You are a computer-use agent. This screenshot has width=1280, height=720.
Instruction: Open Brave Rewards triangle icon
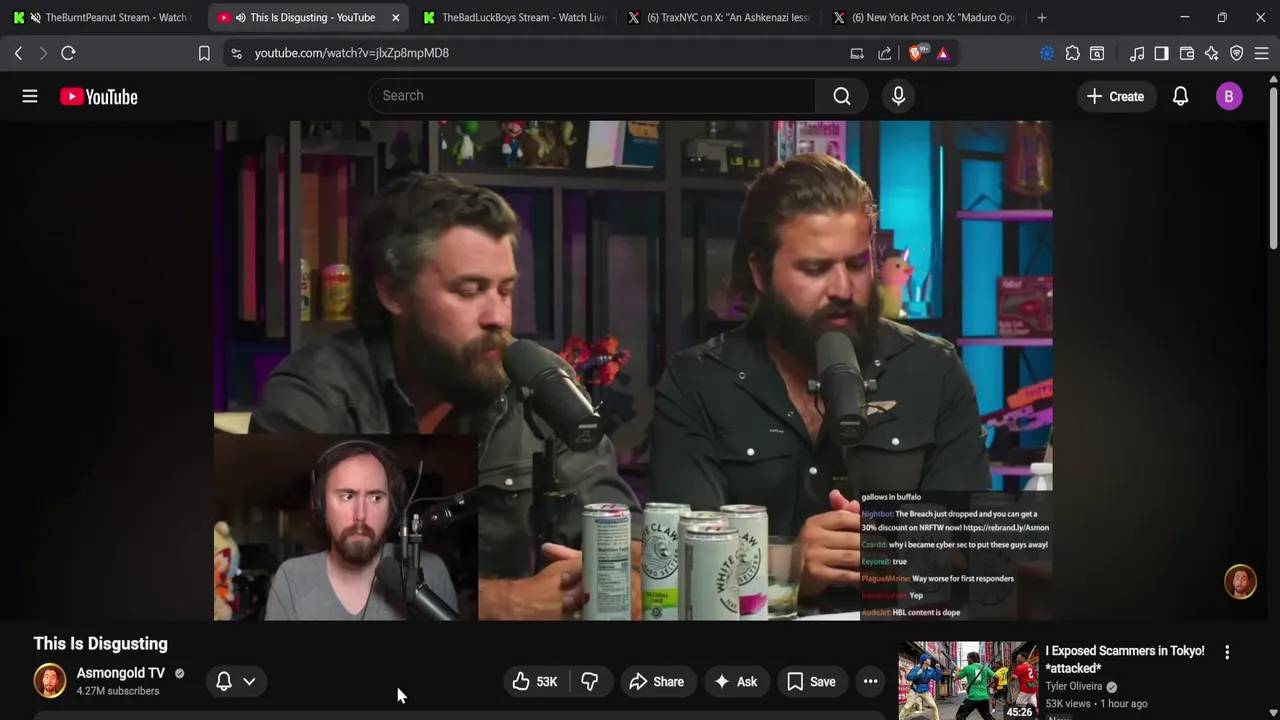(x=943, y=53)
